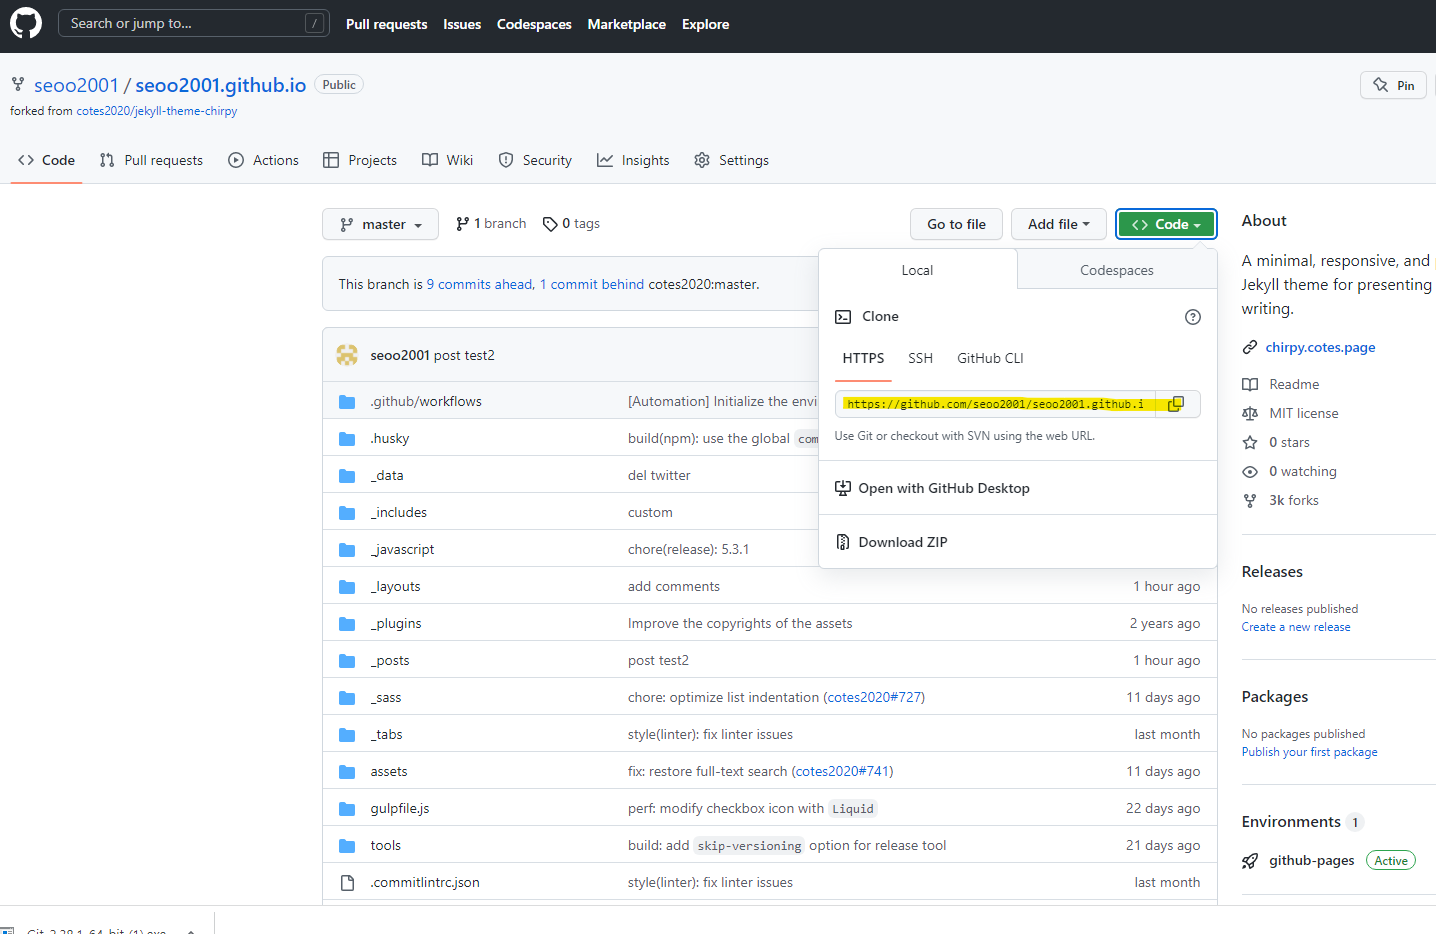1436x934 pixels.
Task: Open the cotes2020/jekyll-theme-chirpy fork source link
Action: pyautogui.click(x=157, y=111)
